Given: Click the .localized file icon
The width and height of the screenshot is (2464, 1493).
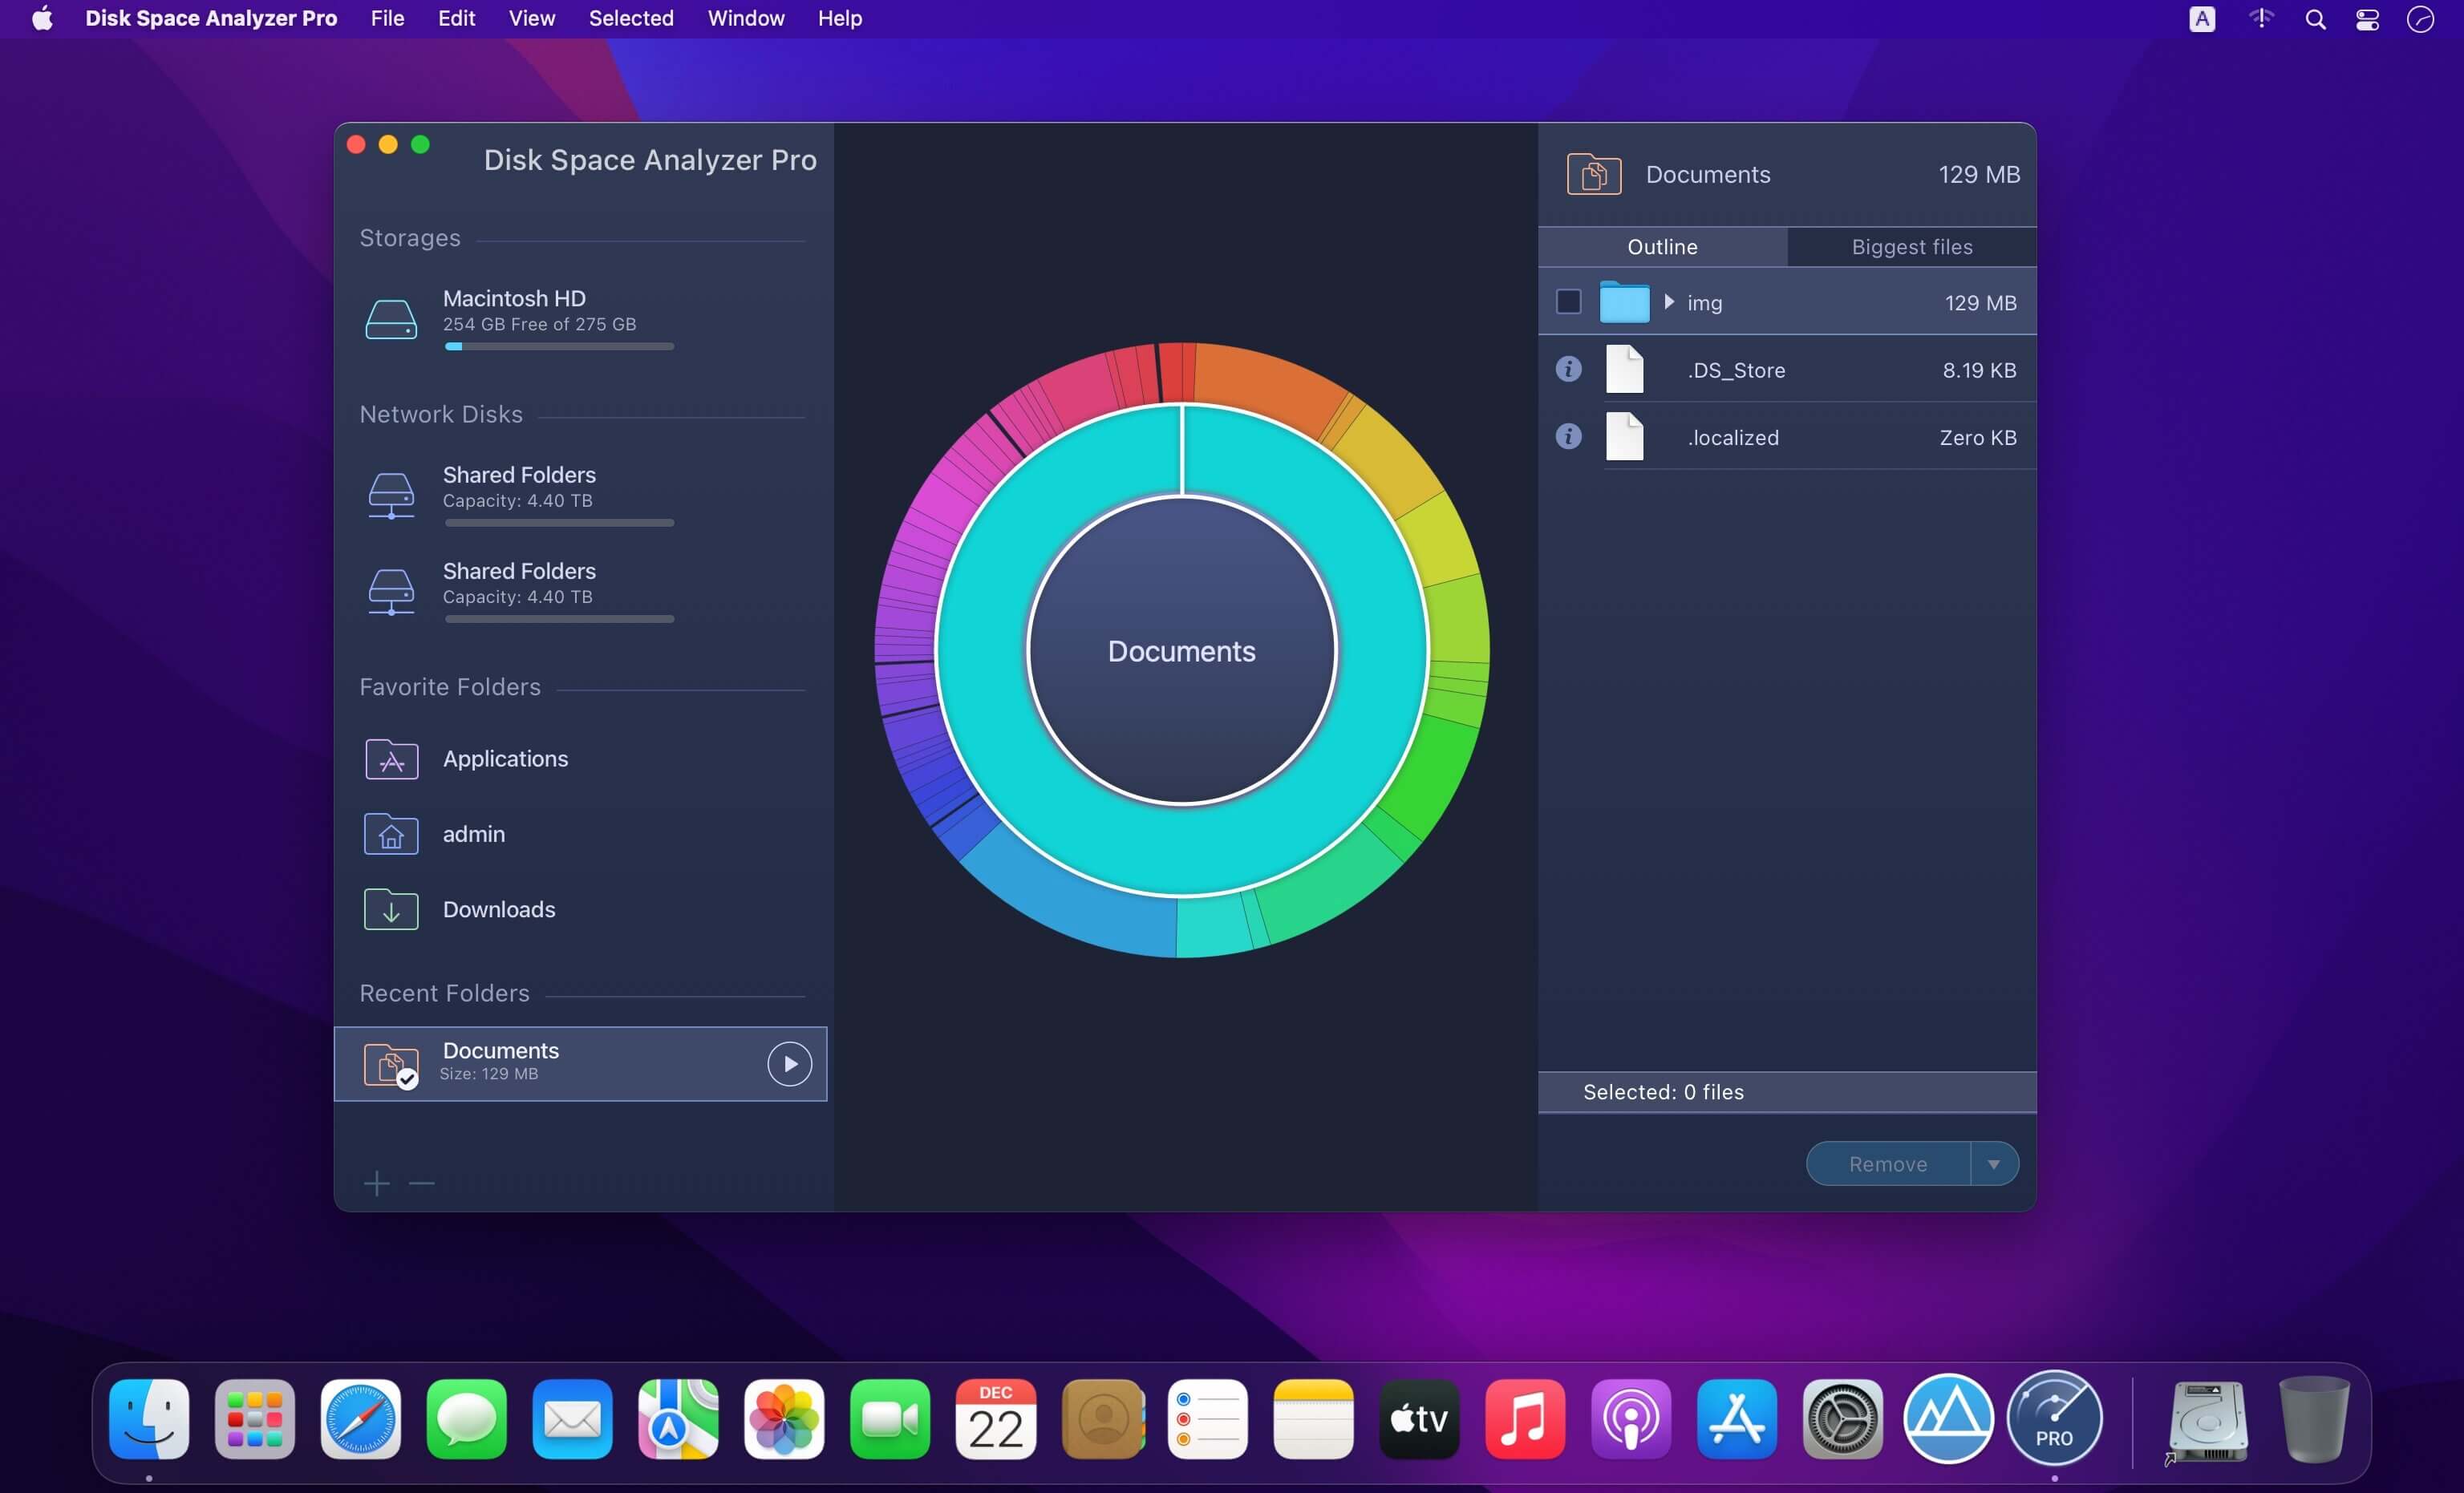Looking at the screenshot, I should coord(1624,436).
